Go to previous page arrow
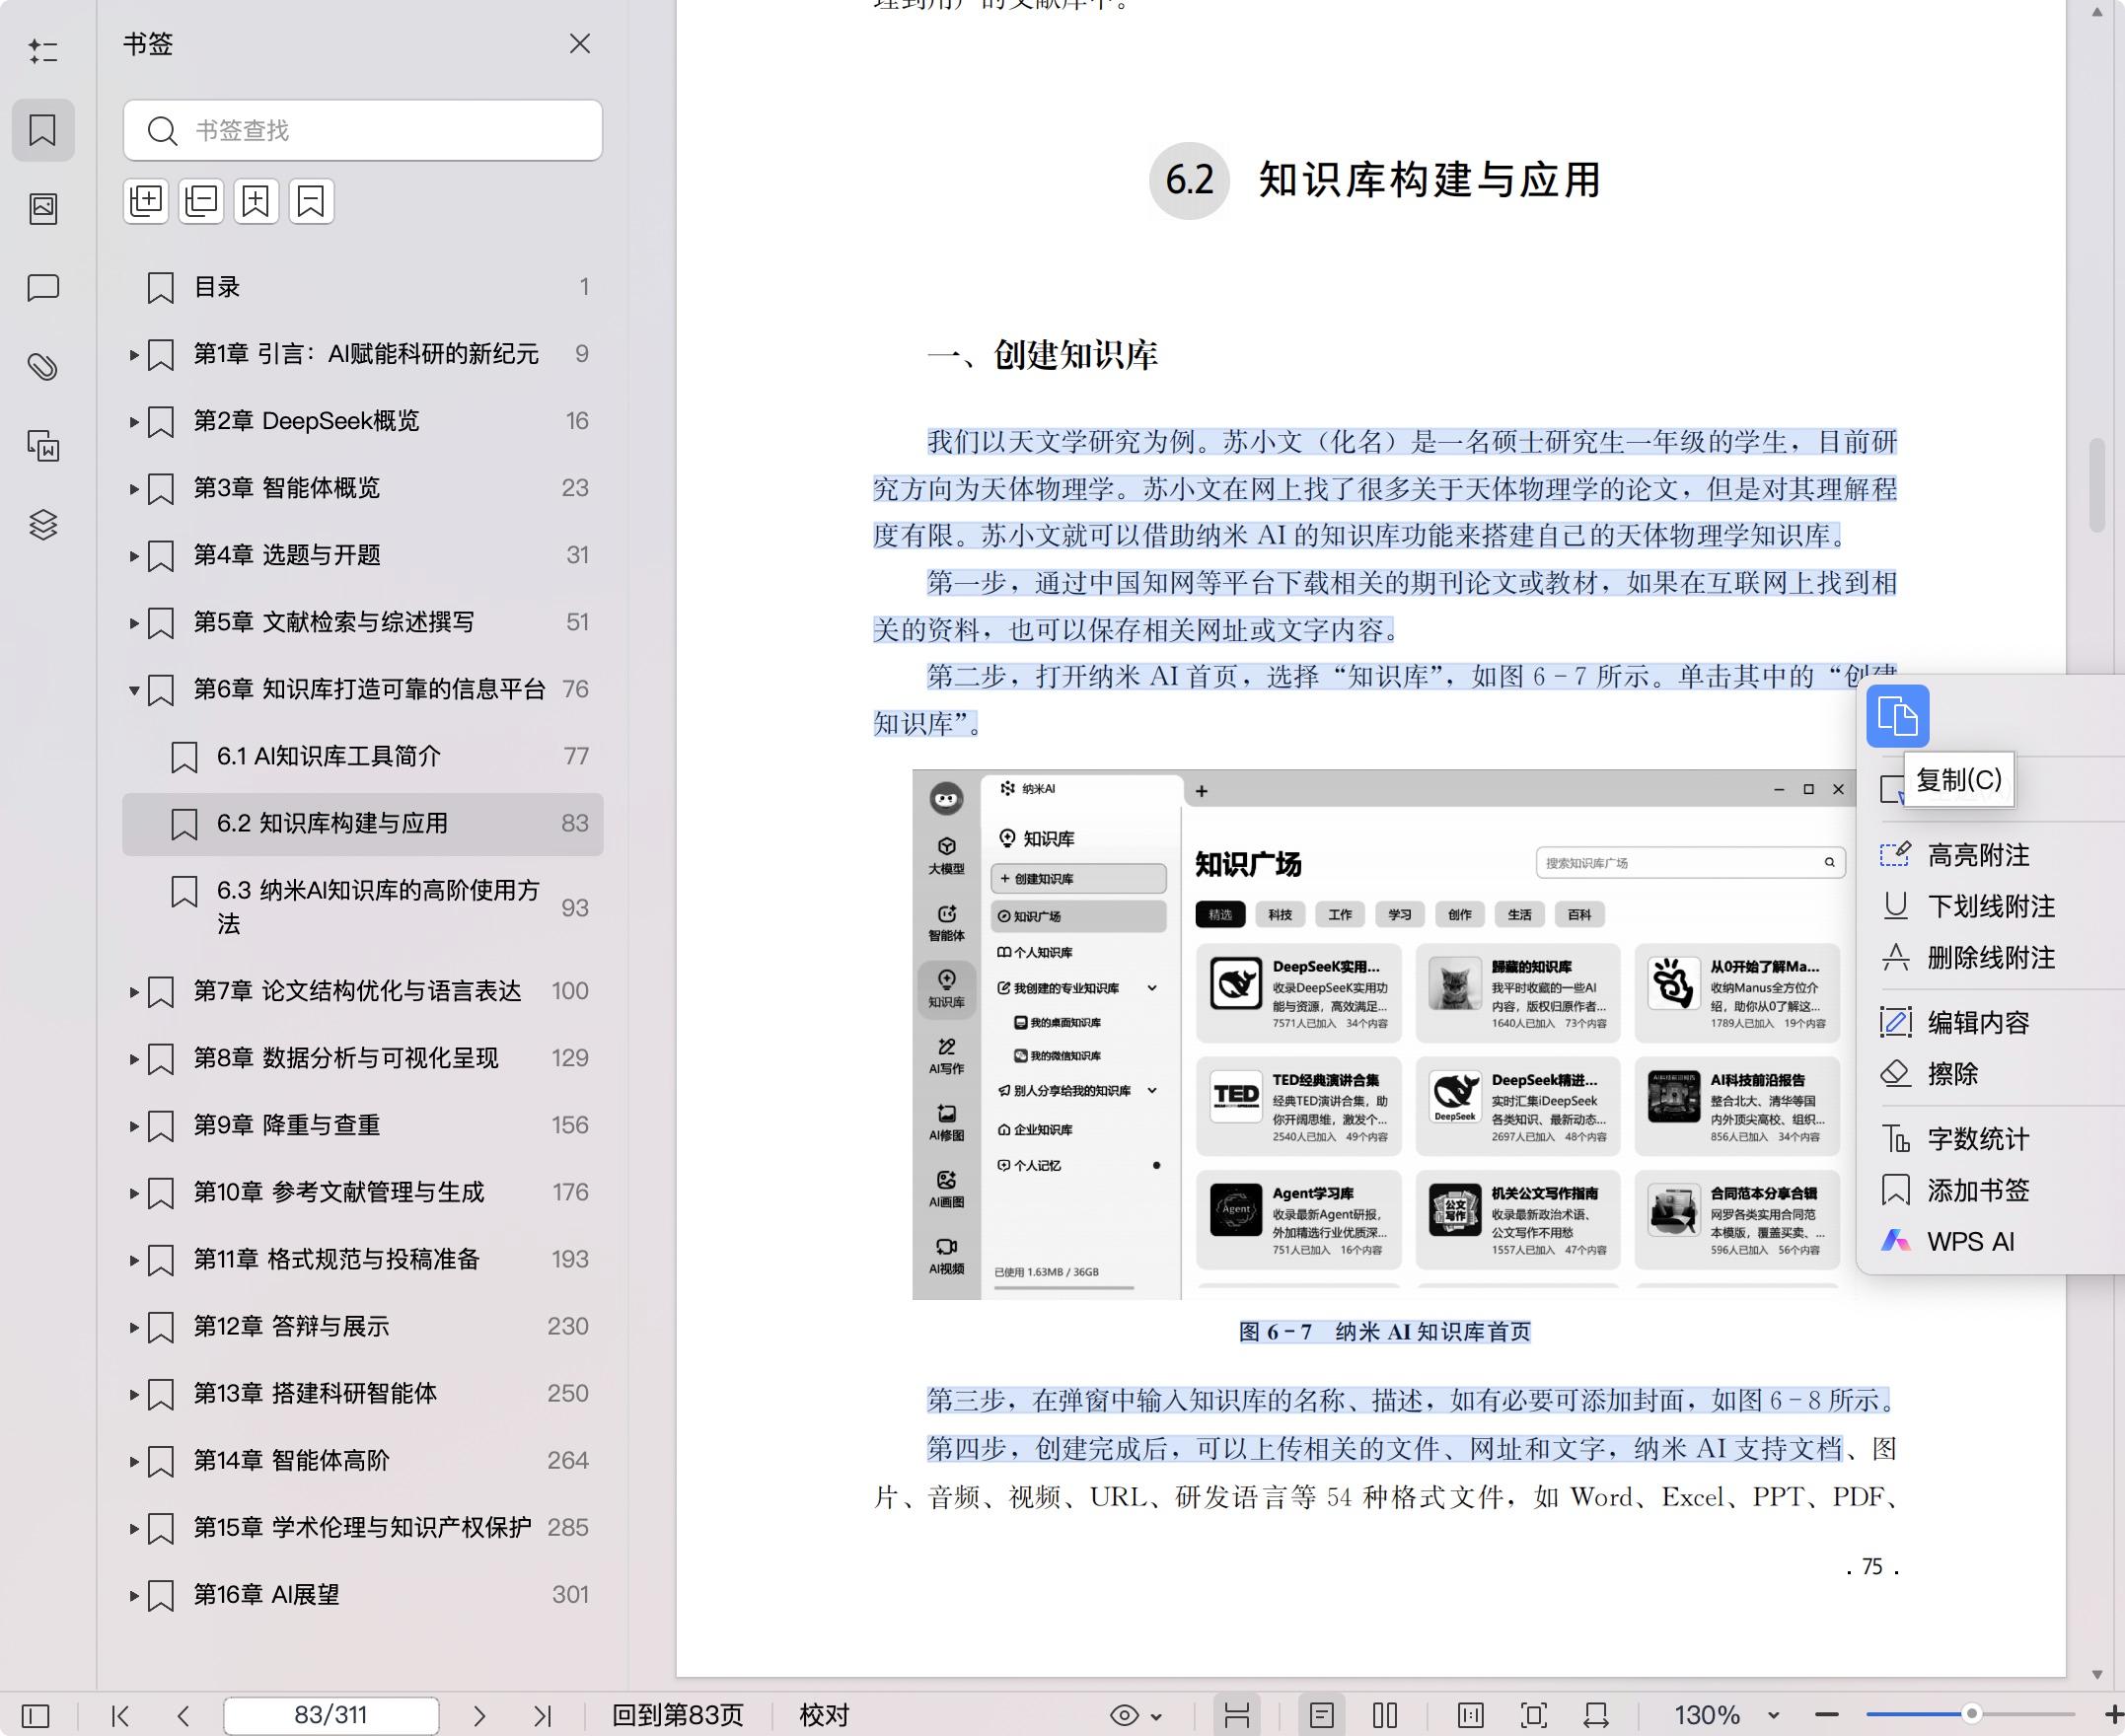Image resolution: width=2125 pixels, height=1736 pixels. click(183, 1716)
